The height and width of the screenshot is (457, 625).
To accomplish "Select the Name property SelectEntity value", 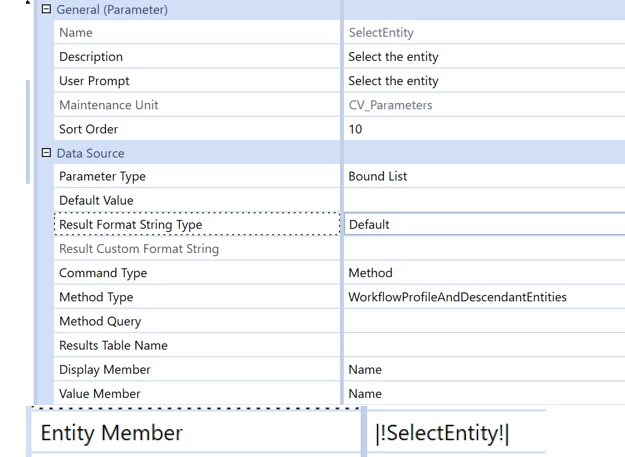I will 484,32.
